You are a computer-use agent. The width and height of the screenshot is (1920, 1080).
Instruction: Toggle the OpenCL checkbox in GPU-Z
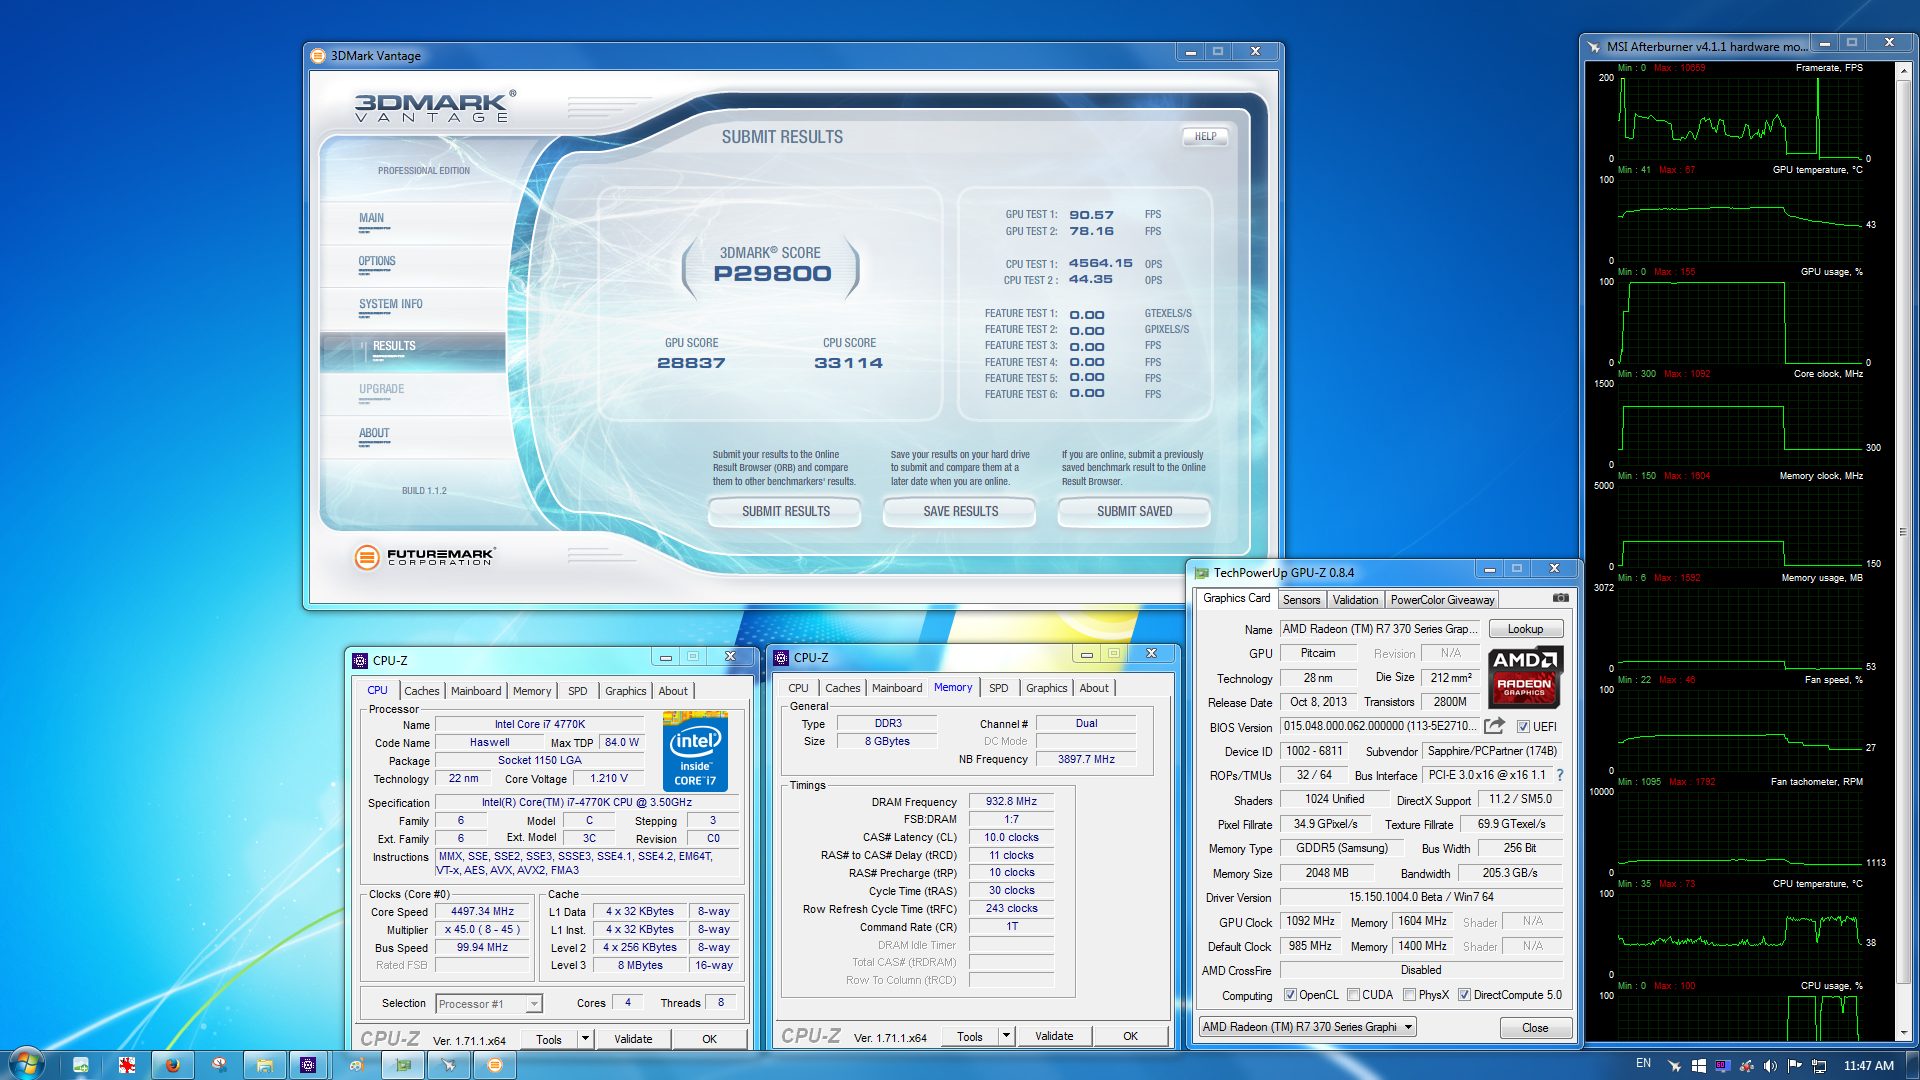(x=1290, y=995)
